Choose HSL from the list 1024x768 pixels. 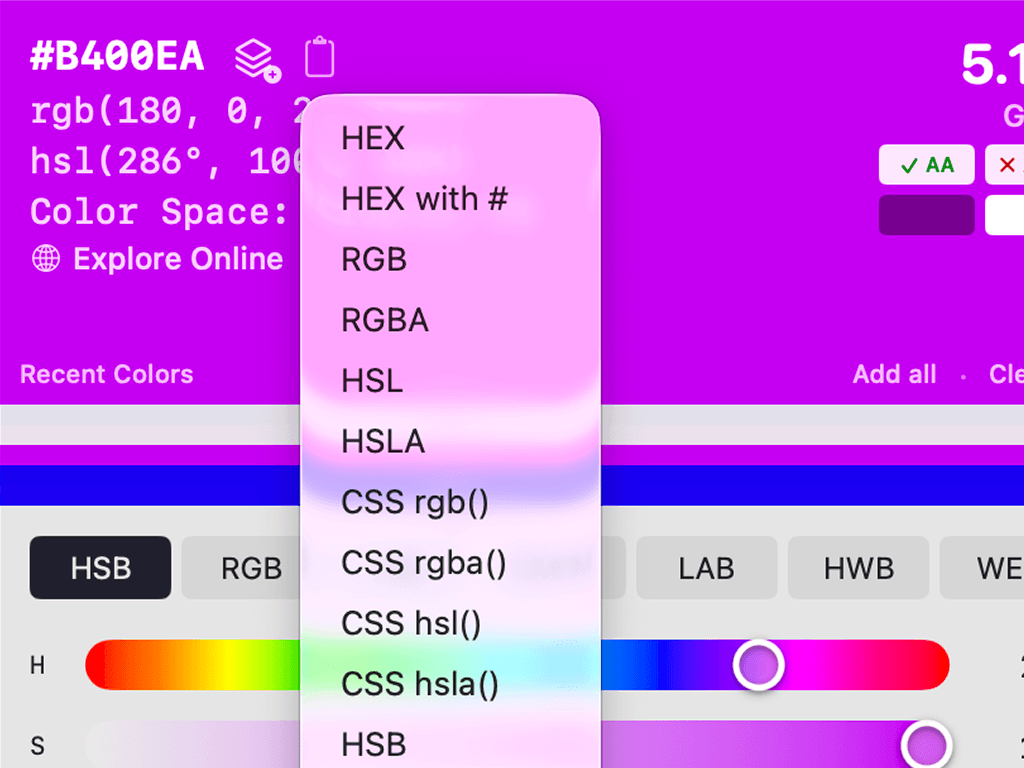pyautogui.click(x=372, y=381)
